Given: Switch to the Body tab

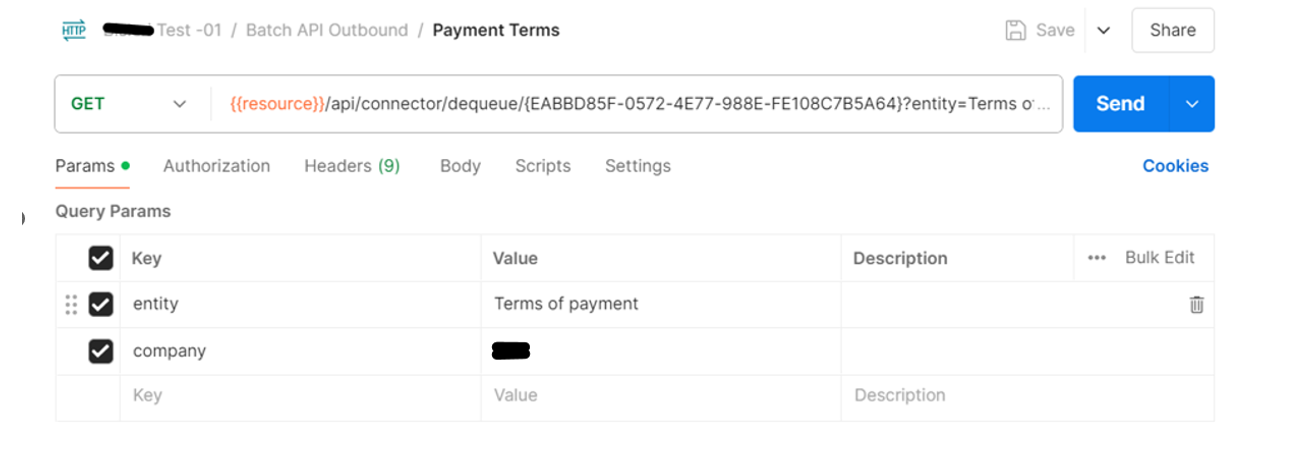Looking at the screenshot, I should pos(460,166).
